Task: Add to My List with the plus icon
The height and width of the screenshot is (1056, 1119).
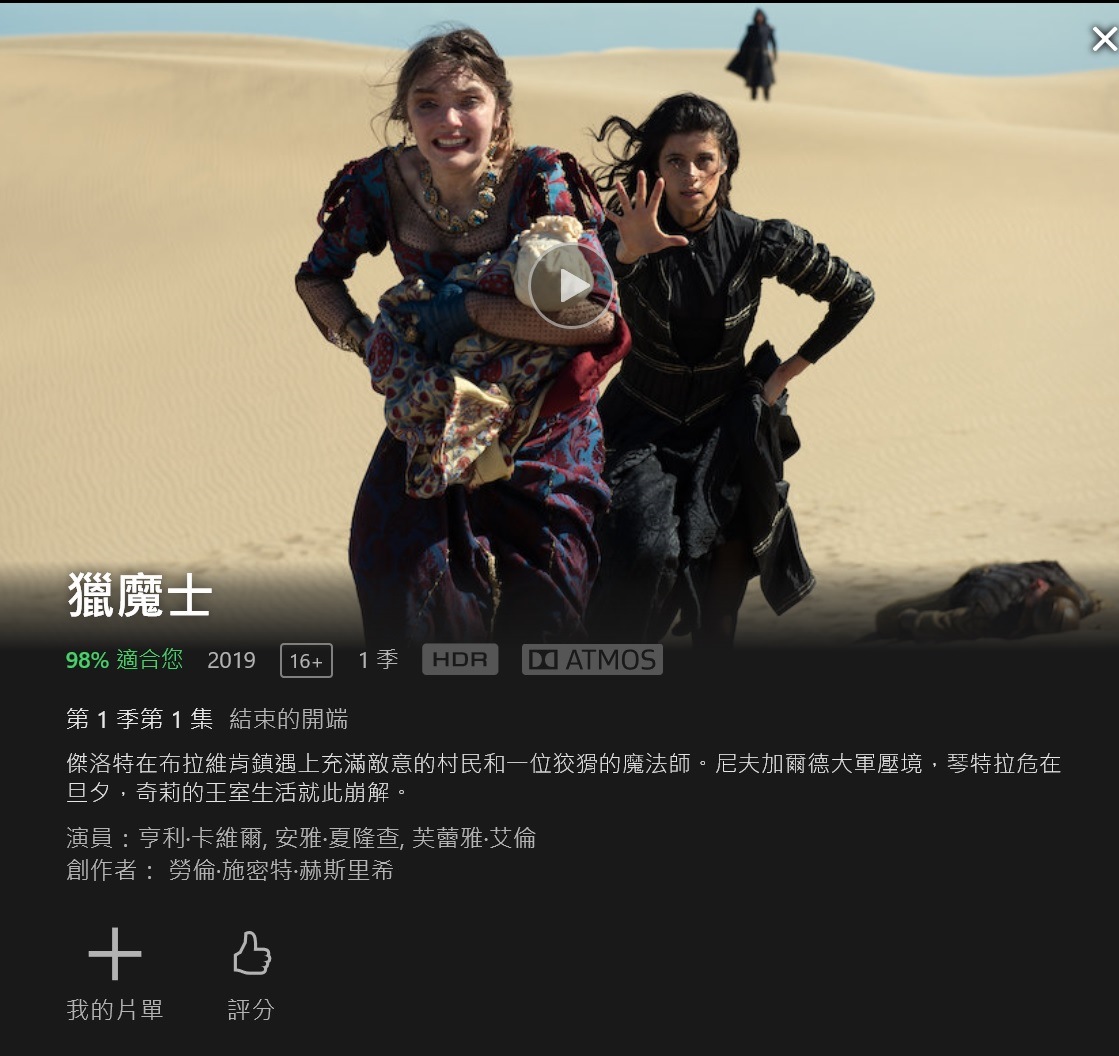Action: pyautogui.click(x=115, y=954)
